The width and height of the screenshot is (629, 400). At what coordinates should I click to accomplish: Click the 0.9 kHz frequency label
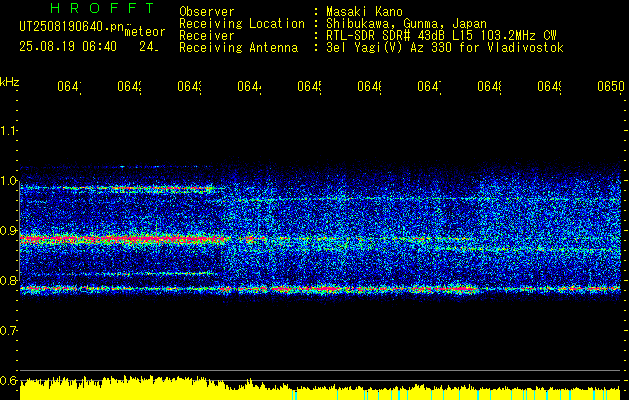(x=8, y=230)
